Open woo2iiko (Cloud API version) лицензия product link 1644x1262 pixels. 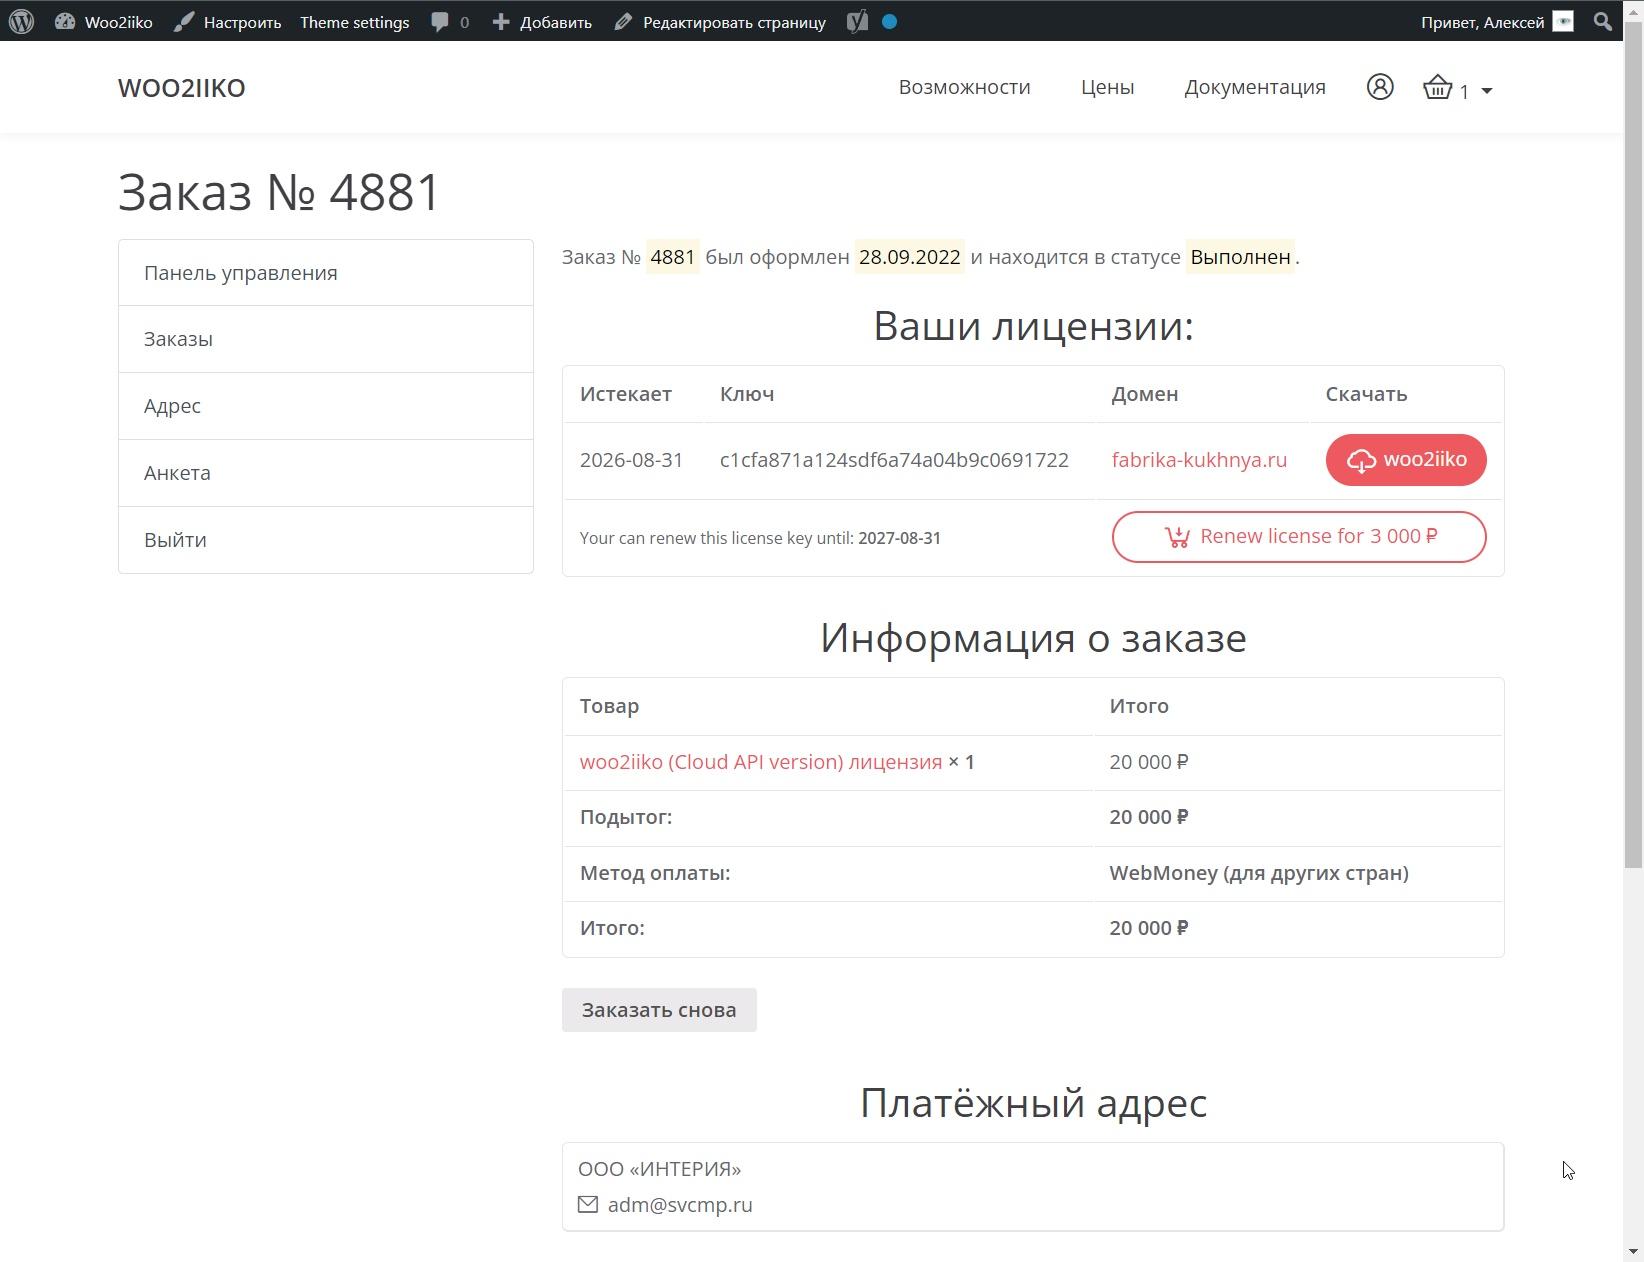click(761, 762)
